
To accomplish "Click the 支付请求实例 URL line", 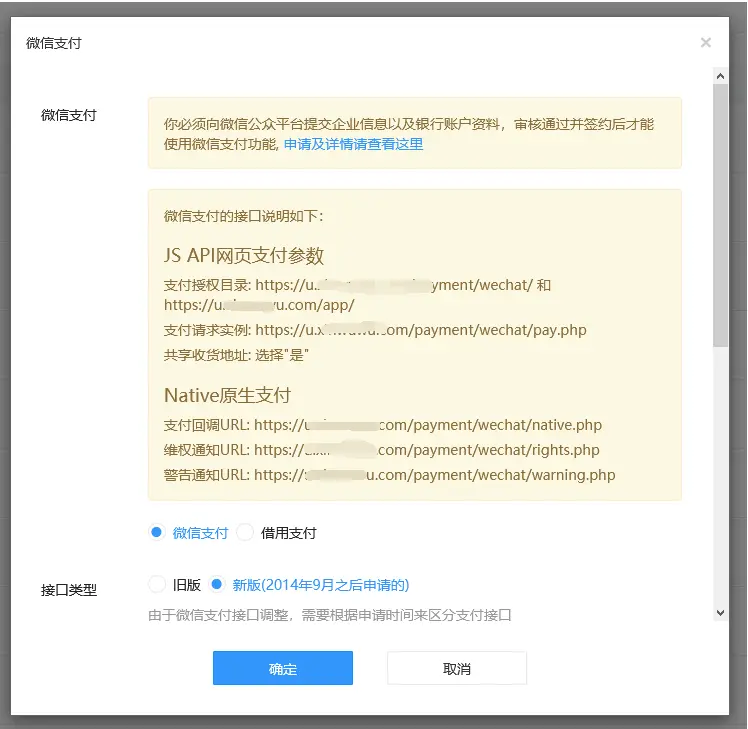I will [x=375, y=330].
